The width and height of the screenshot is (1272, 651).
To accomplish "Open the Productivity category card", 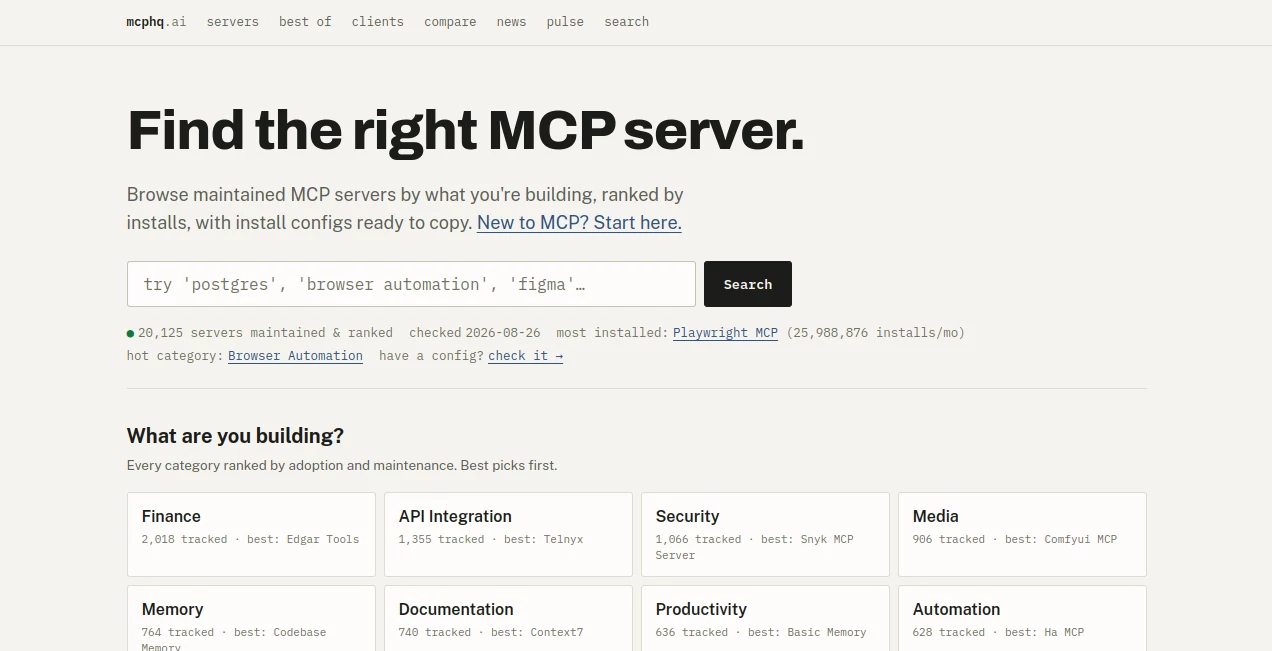I will (x=765, y=618).
